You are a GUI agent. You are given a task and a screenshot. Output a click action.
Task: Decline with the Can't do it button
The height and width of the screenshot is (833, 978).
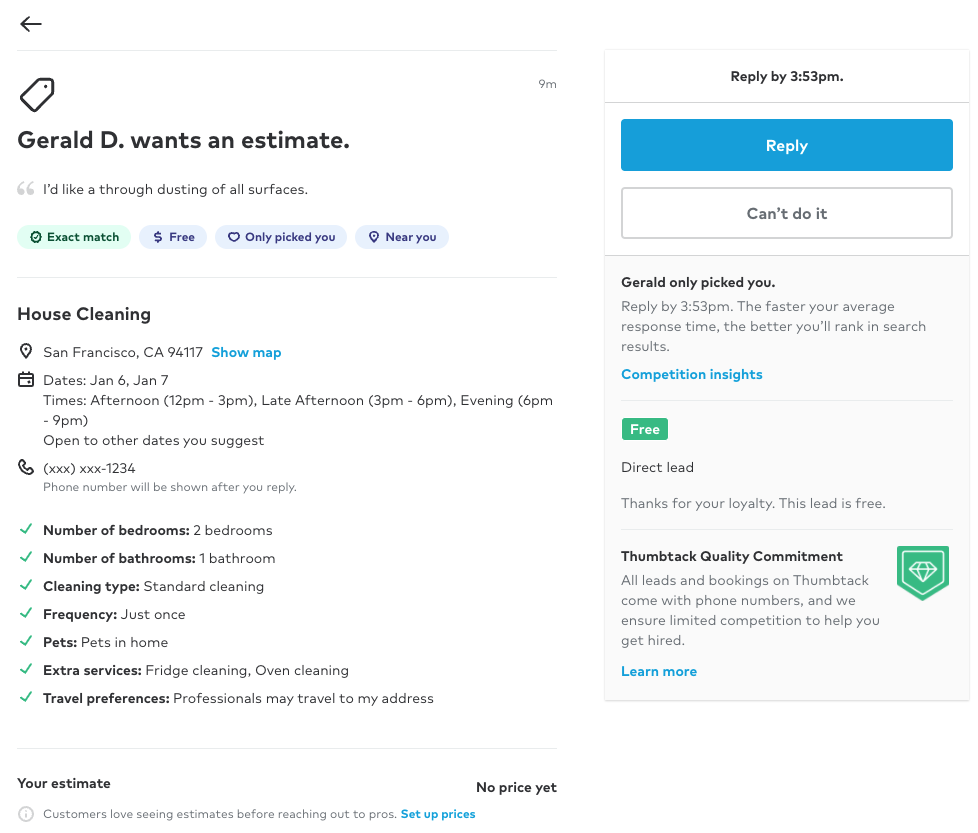pos(786,213)
